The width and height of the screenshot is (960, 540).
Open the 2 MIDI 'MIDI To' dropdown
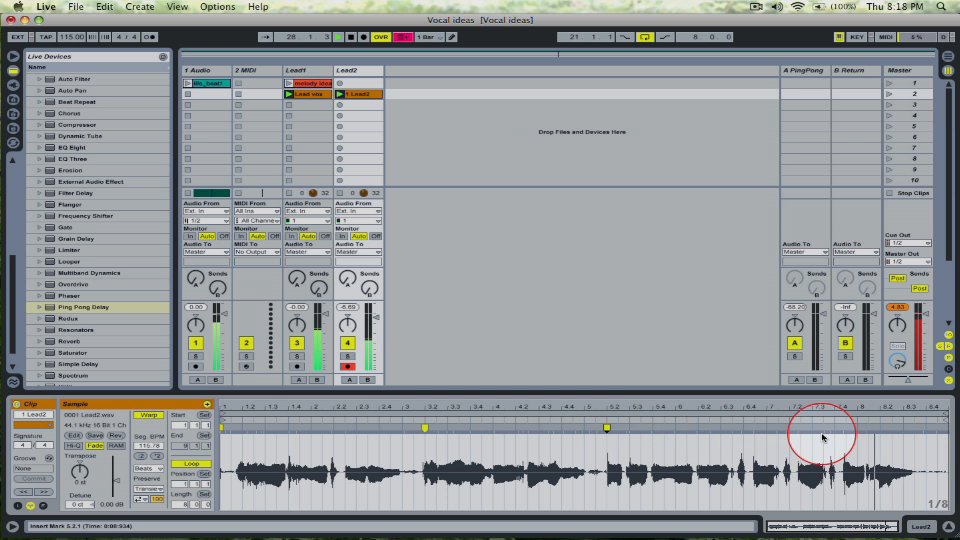(257, 252)
